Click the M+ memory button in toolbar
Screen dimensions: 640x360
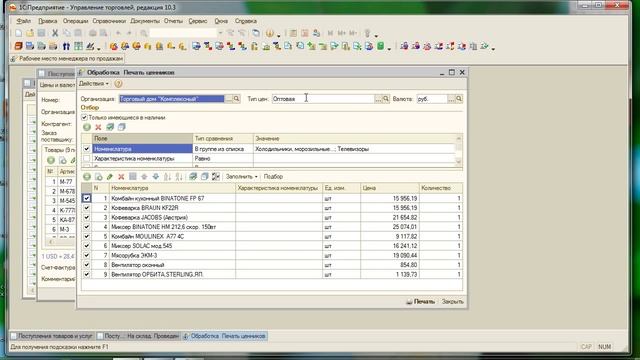coord(342,33)
